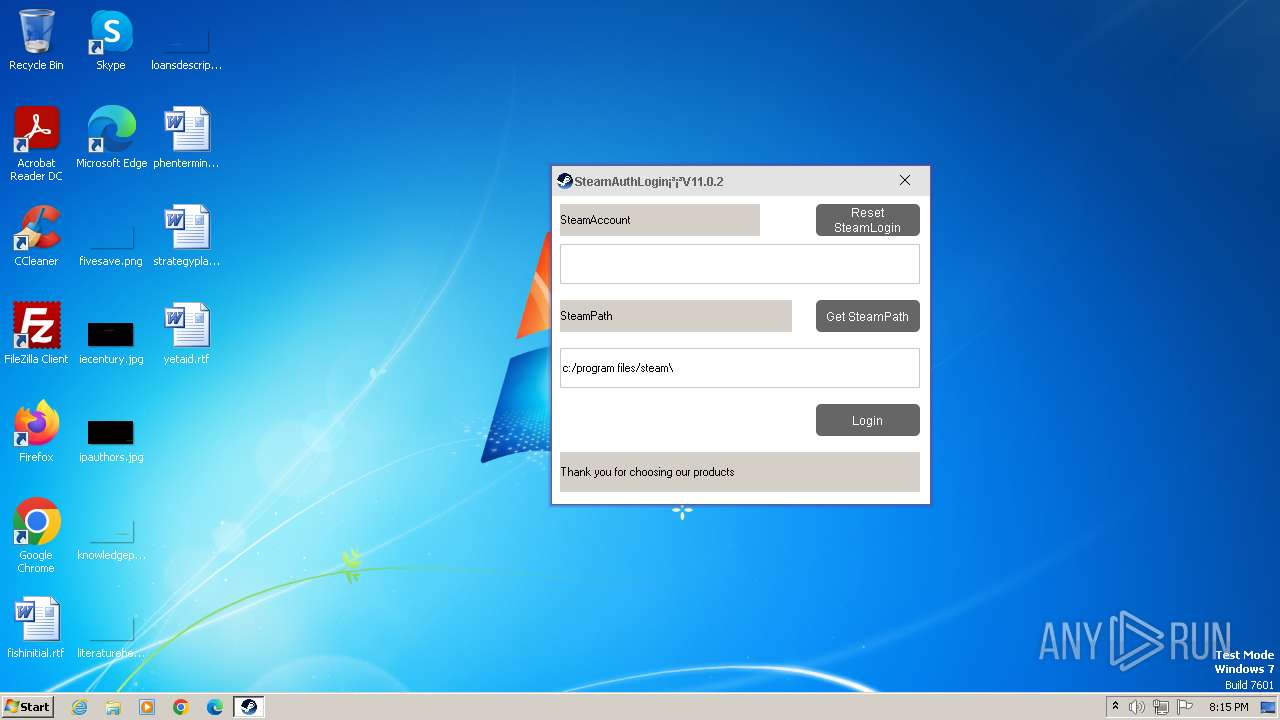Open Action Center flag tray icon
1280x720 pixels.
pyautogui.click(x=1185, y=707)
